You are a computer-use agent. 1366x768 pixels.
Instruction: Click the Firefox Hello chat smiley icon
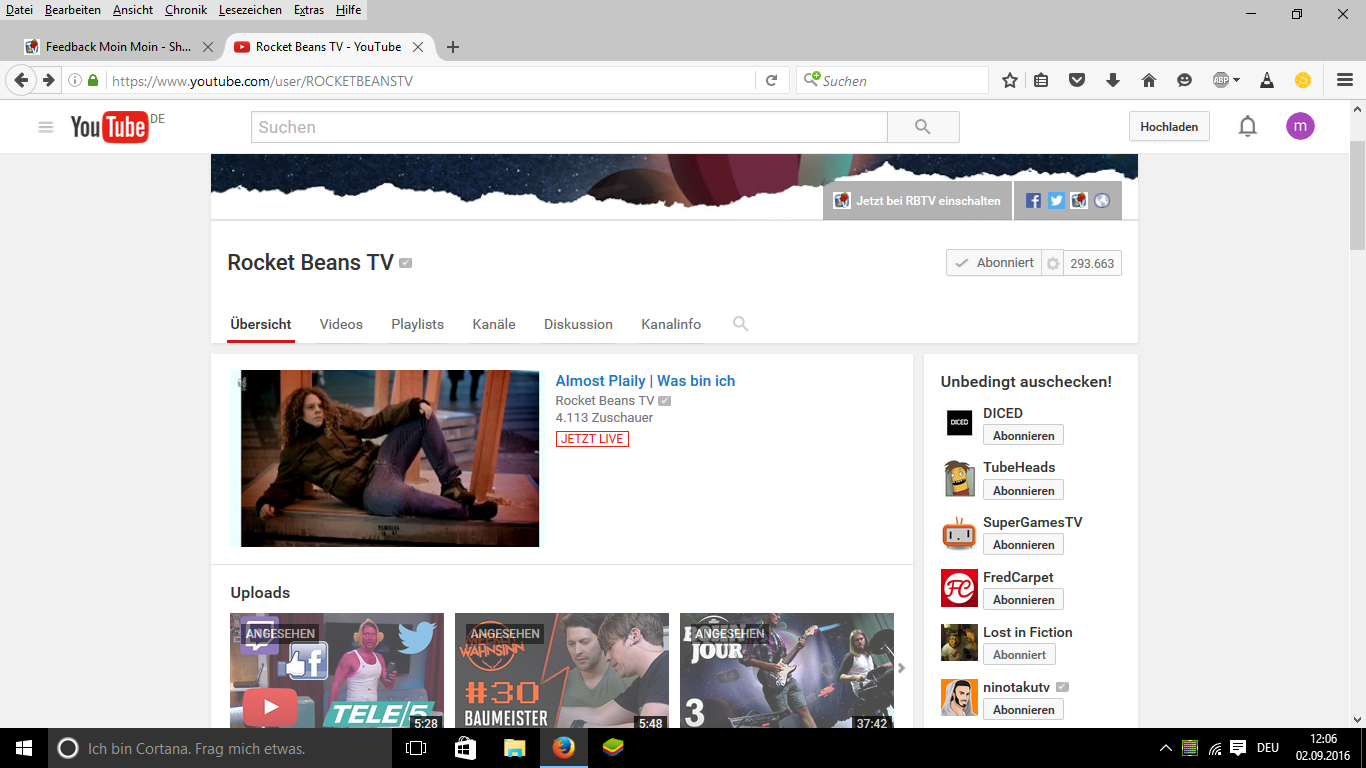1185,80
